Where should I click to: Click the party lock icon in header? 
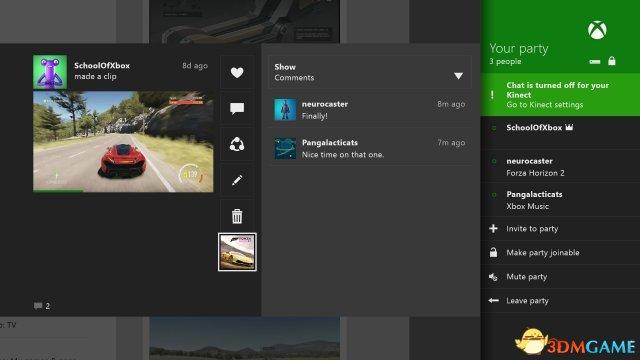point(611,61)
